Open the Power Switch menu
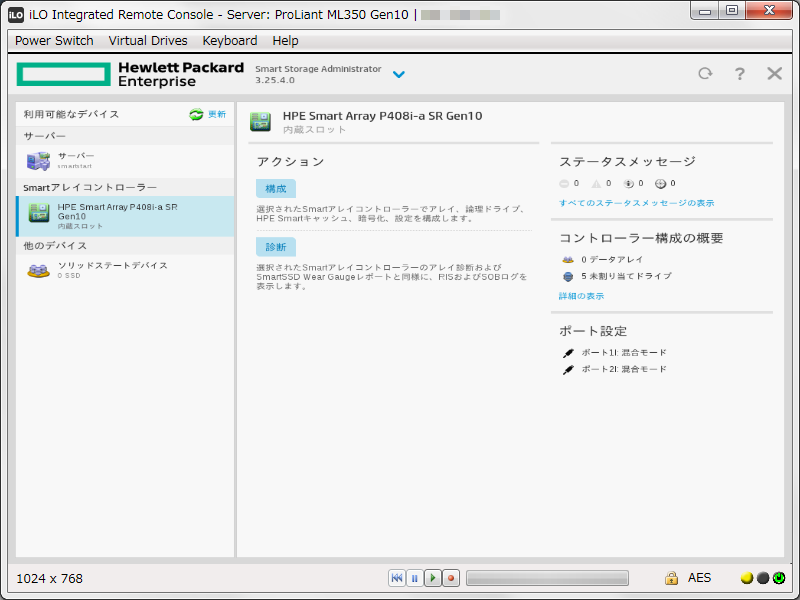This screenshot has width=800, height=600. click(54, 41)
